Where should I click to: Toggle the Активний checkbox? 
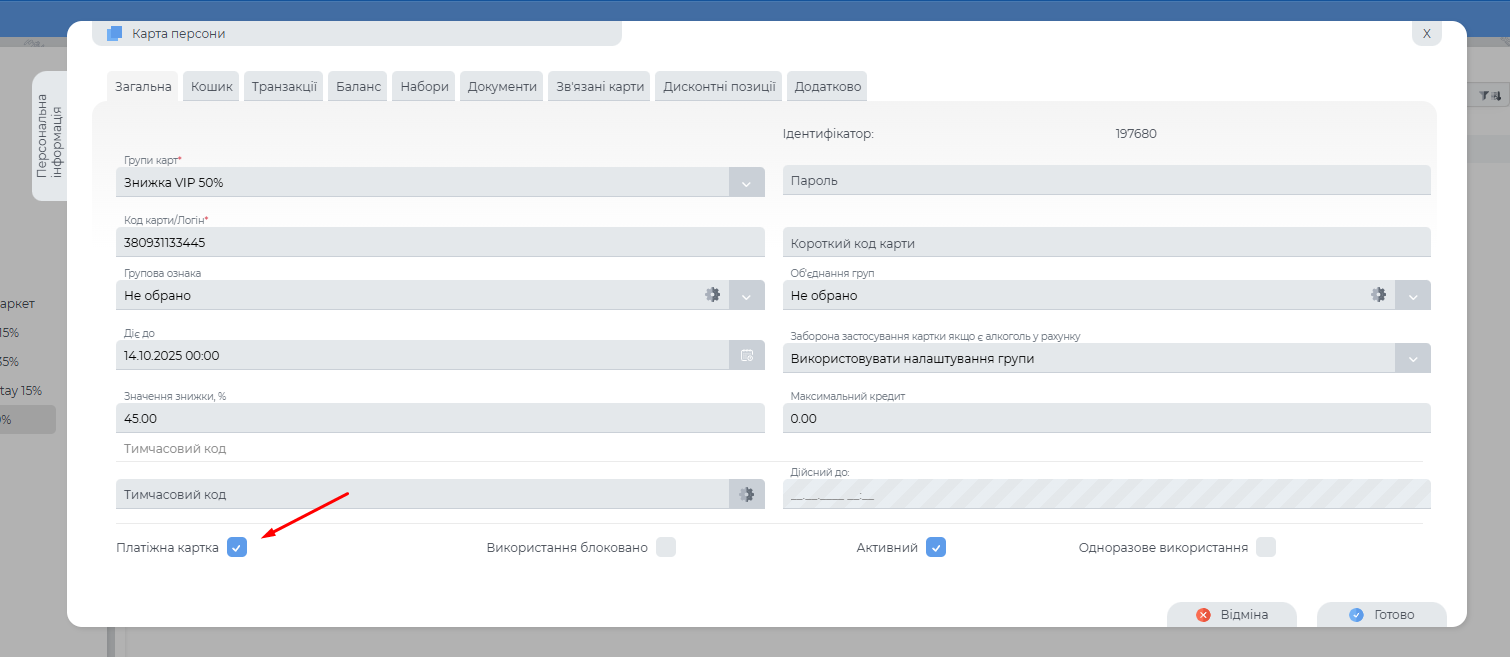(935, 547)
